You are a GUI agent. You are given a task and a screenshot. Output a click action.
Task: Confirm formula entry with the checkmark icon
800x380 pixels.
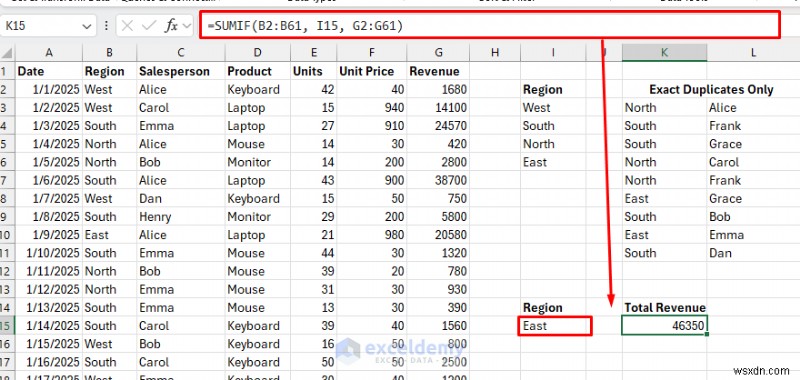[148, 26]
